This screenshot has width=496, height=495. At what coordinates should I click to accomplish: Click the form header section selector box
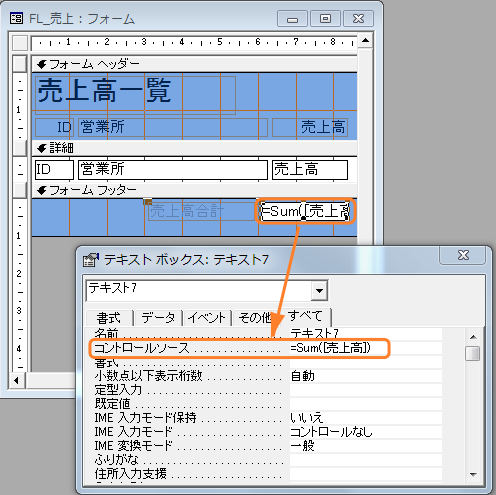(x=20, y=64)
